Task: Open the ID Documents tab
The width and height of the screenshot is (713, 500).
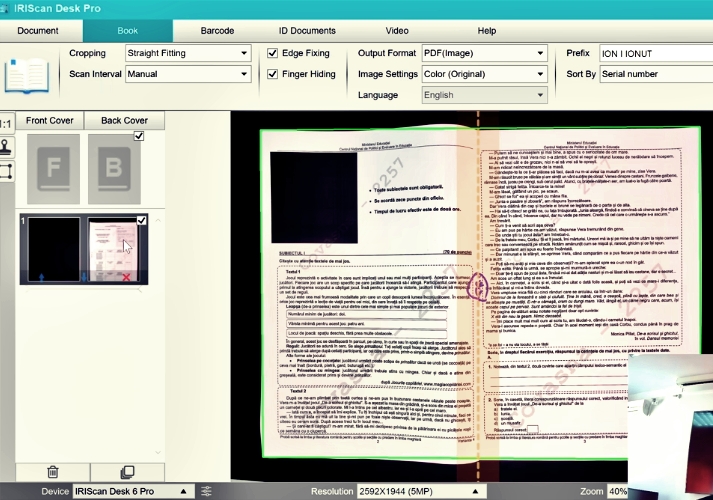Action: click(x=307, y=31)
